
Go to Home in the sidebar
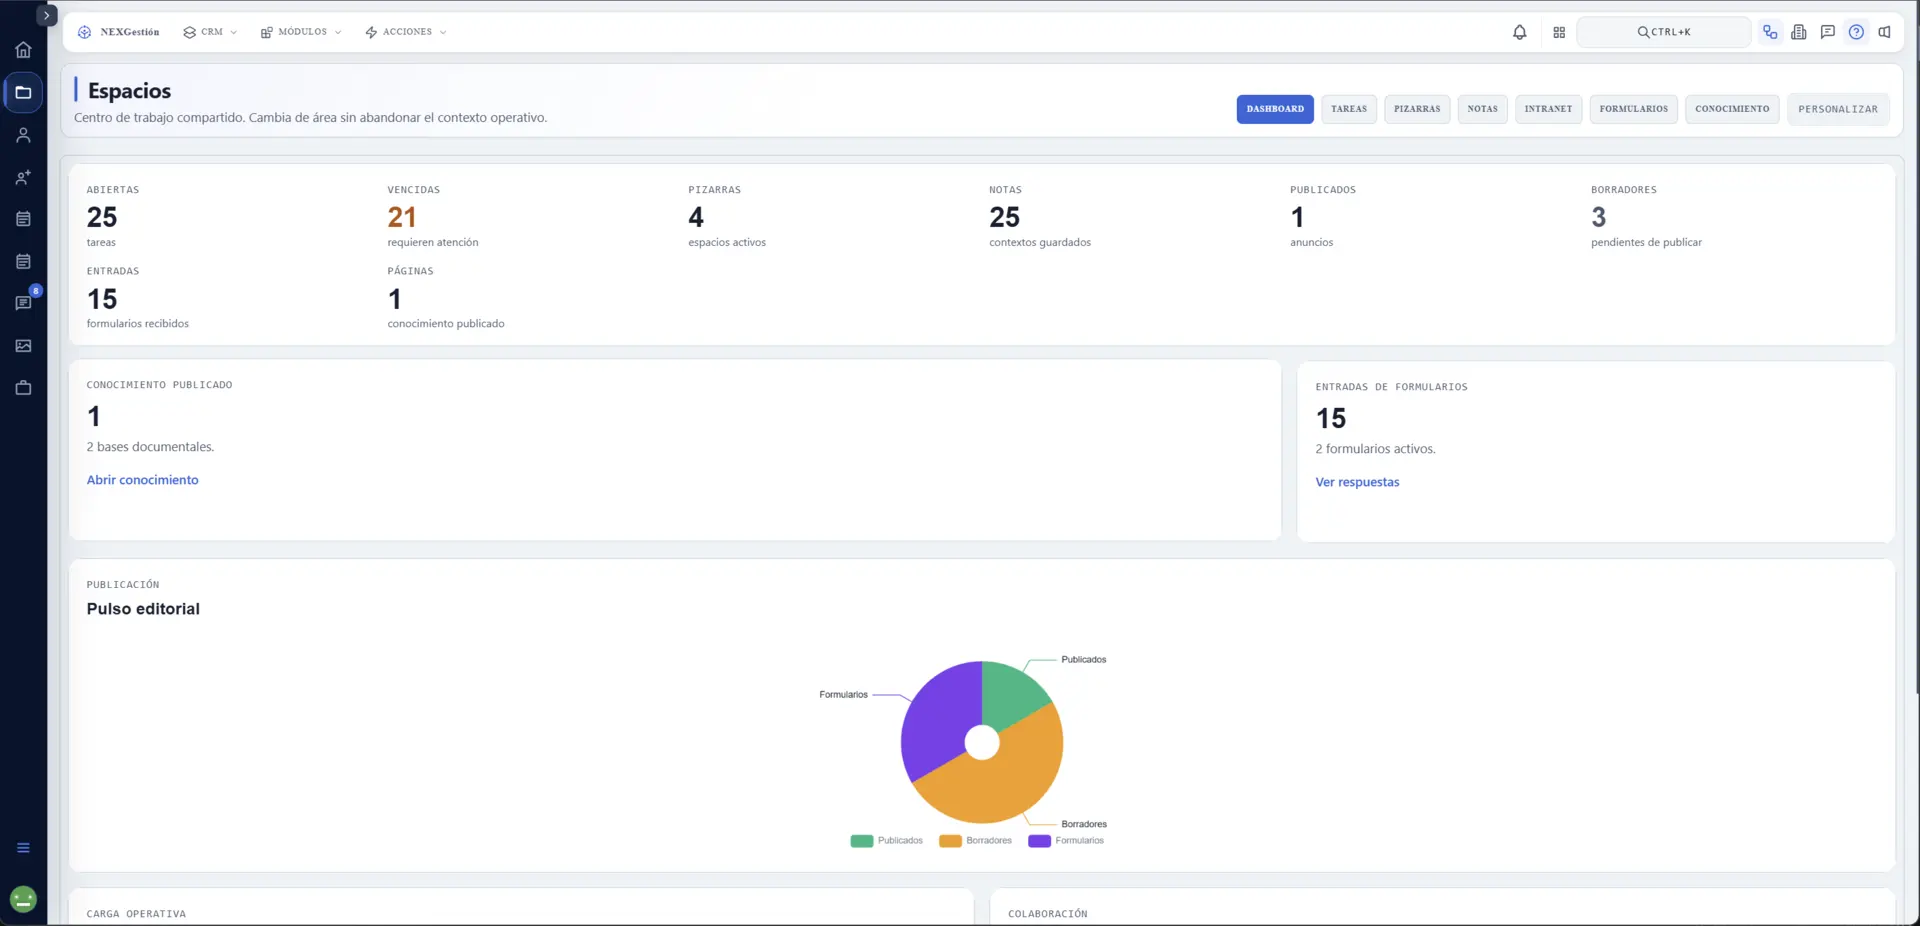tap(23, 50)
